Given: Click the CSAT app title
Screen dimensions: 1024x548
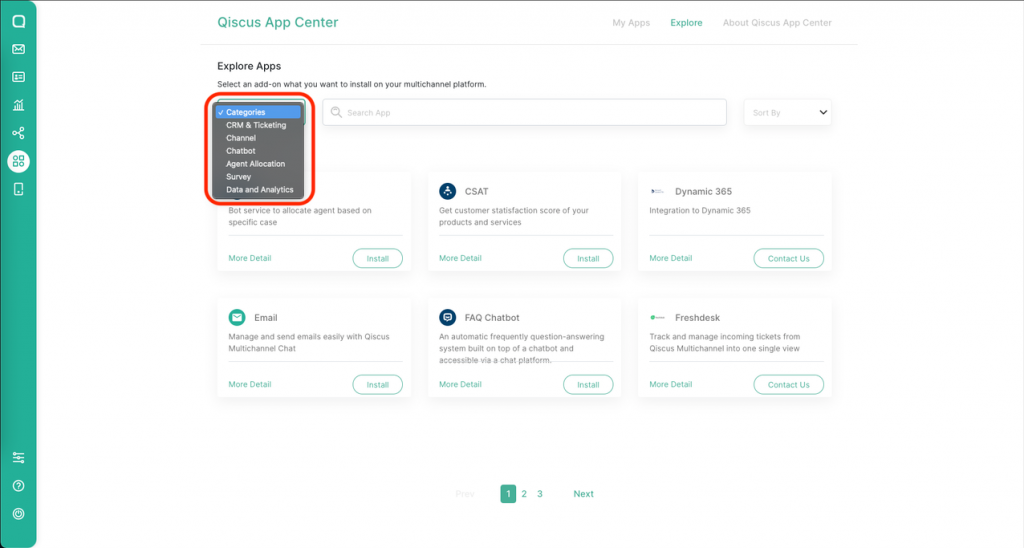Looking at the screenshot, I should point(476,191).
